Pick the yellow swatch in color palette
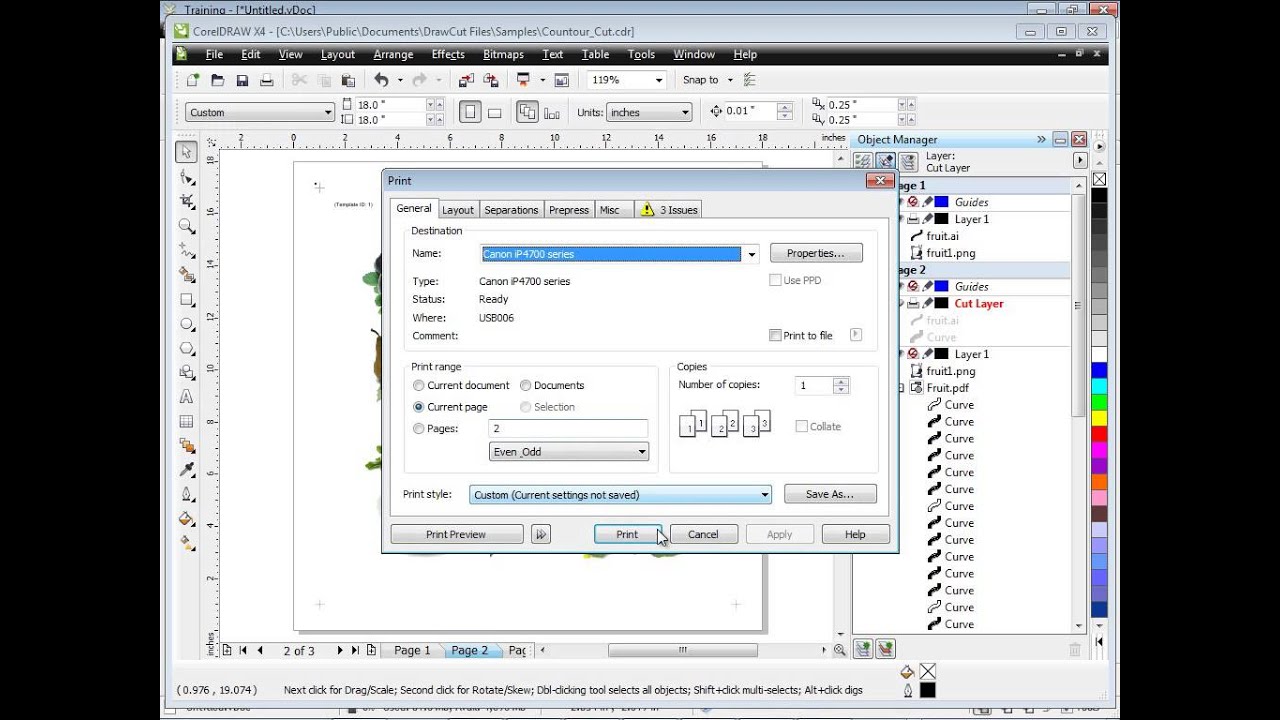The height and width of the screenshot is (720, 1280). pos(1099,418)
